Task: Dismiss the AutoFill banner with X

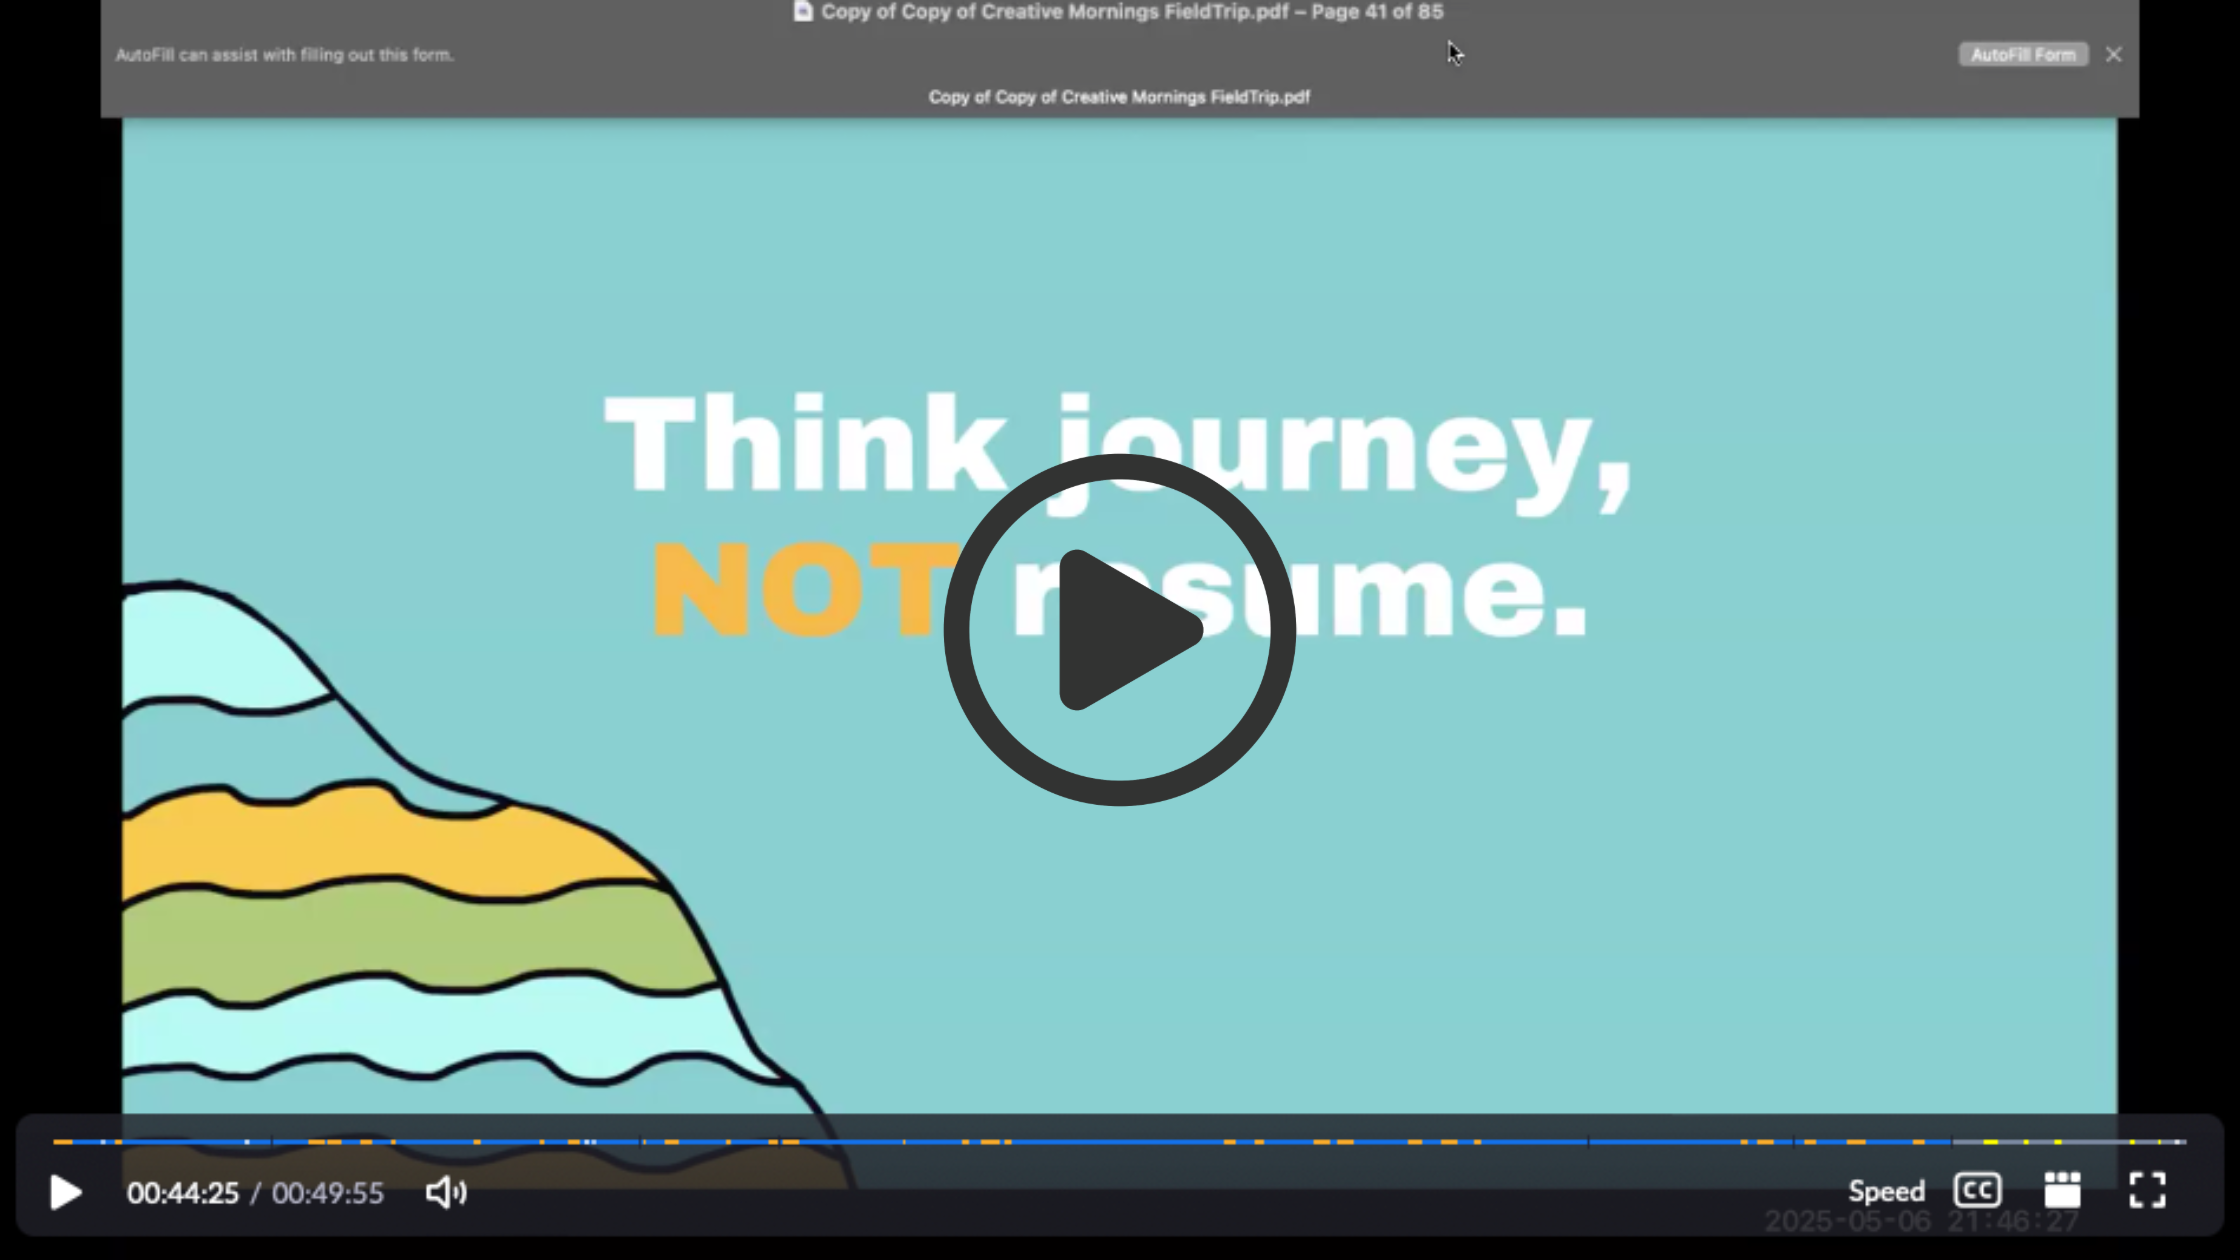Action: coord(2113,55)
